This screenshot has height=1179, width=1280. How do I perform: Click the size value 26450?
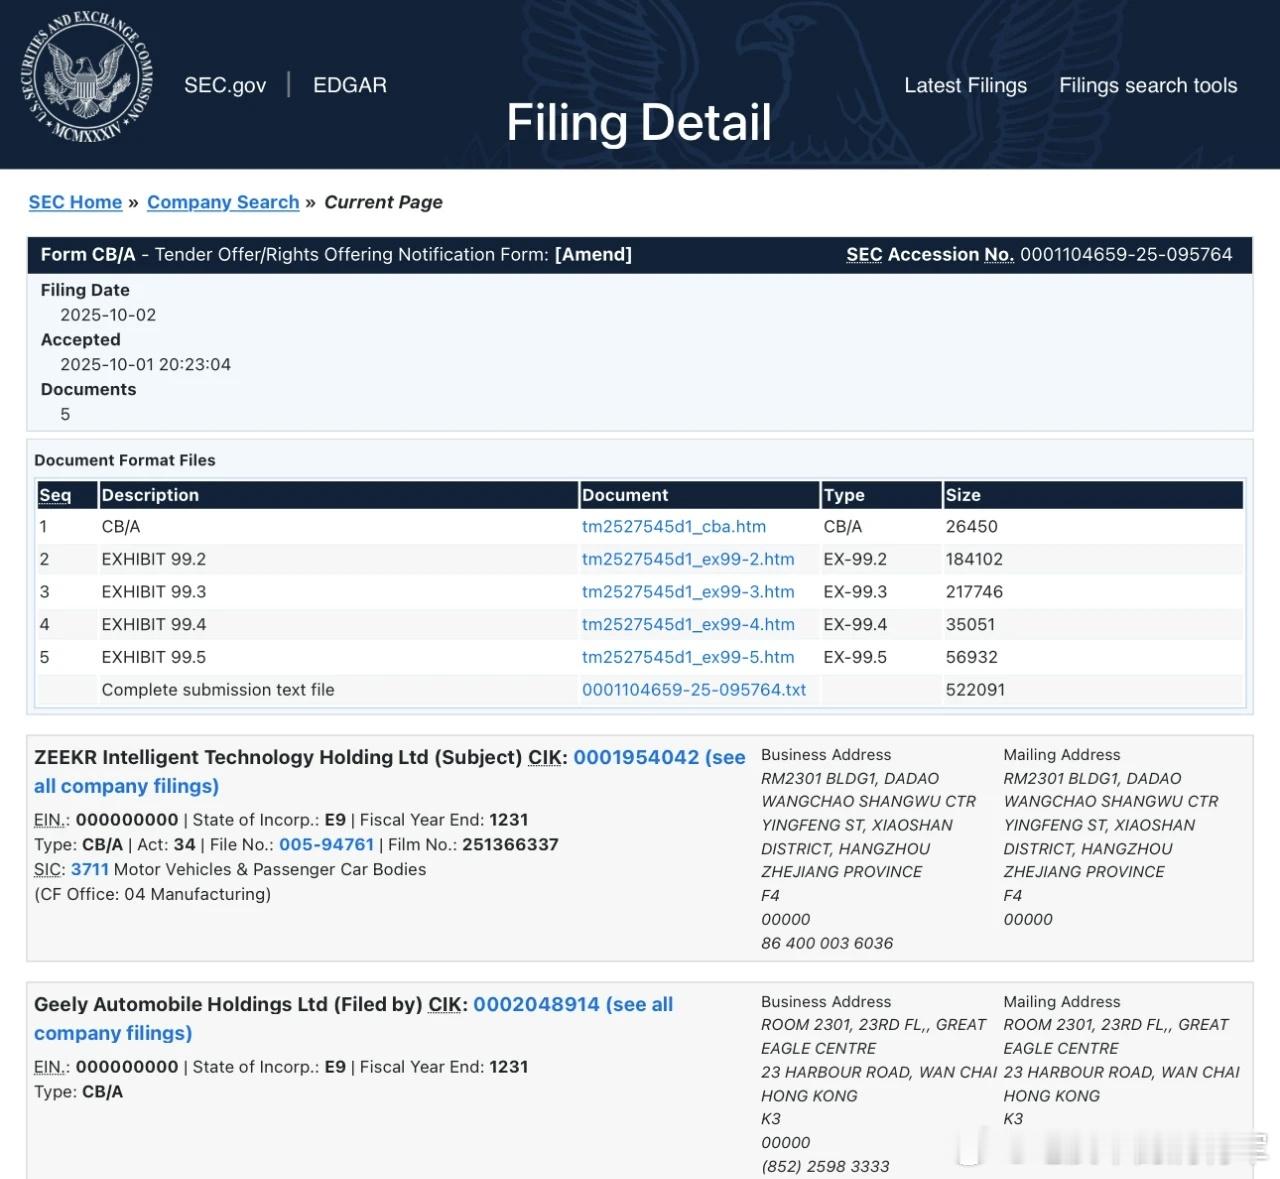point(972,526)
